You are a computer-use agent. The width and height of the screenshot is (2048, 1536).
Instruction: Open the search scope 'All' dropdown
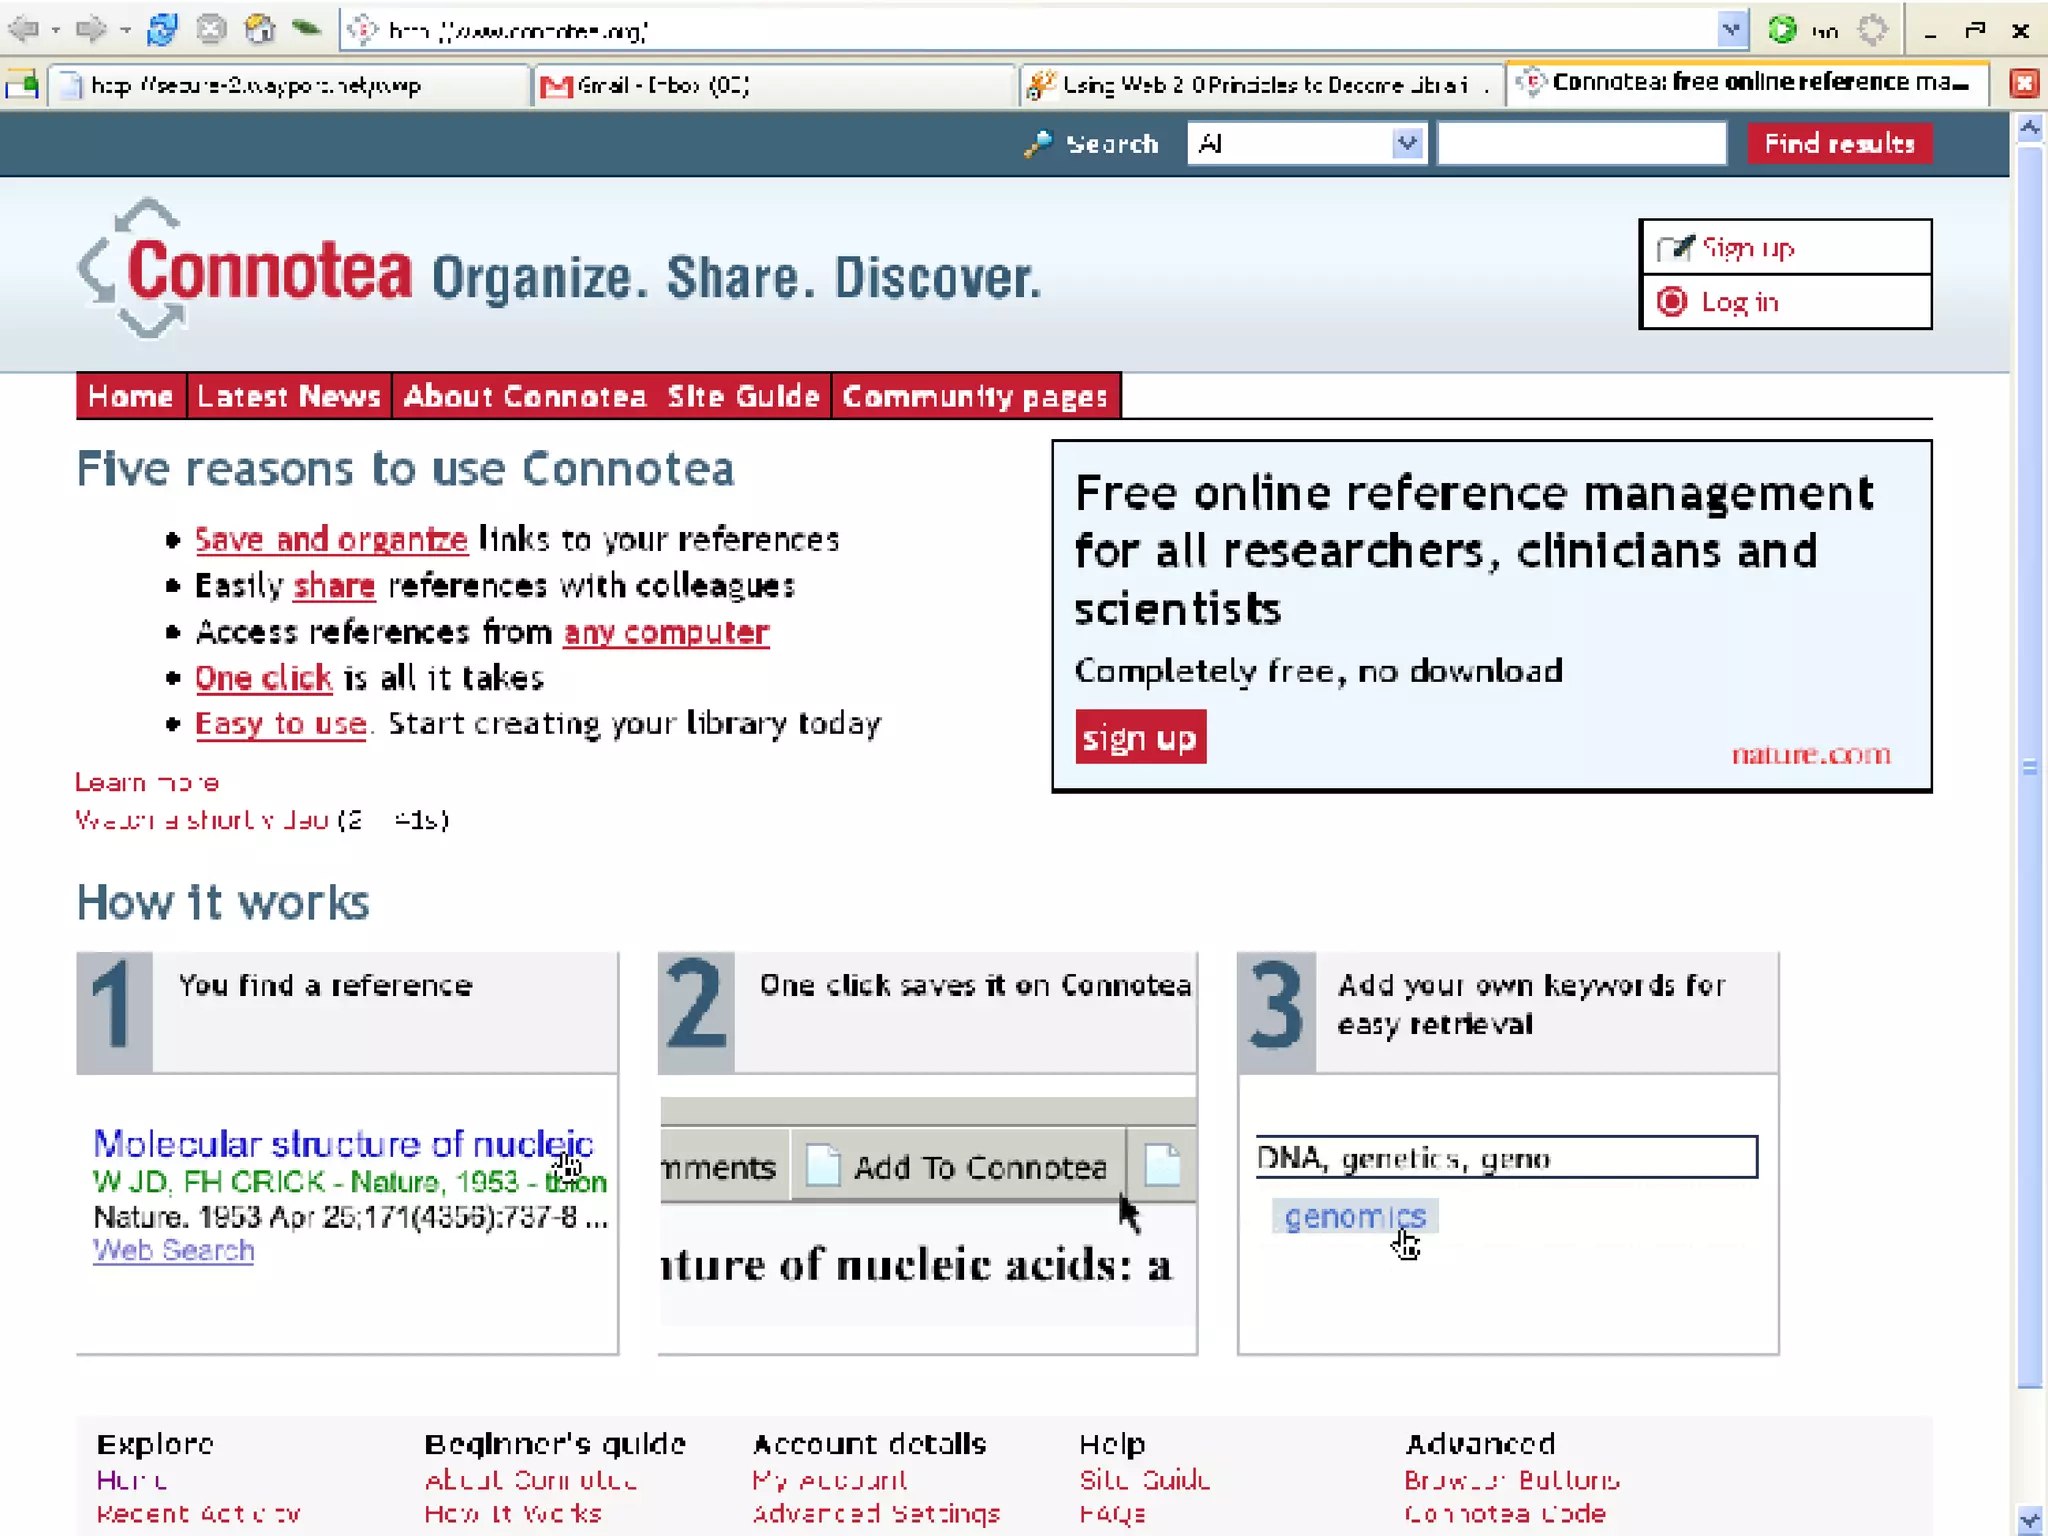[x=1406, y=144]
